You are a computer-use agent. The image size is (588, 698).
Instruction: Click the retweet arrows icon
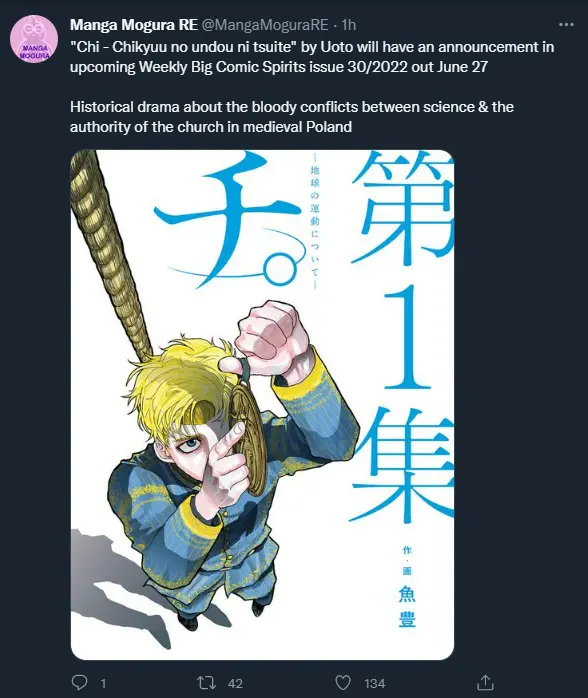207,682
